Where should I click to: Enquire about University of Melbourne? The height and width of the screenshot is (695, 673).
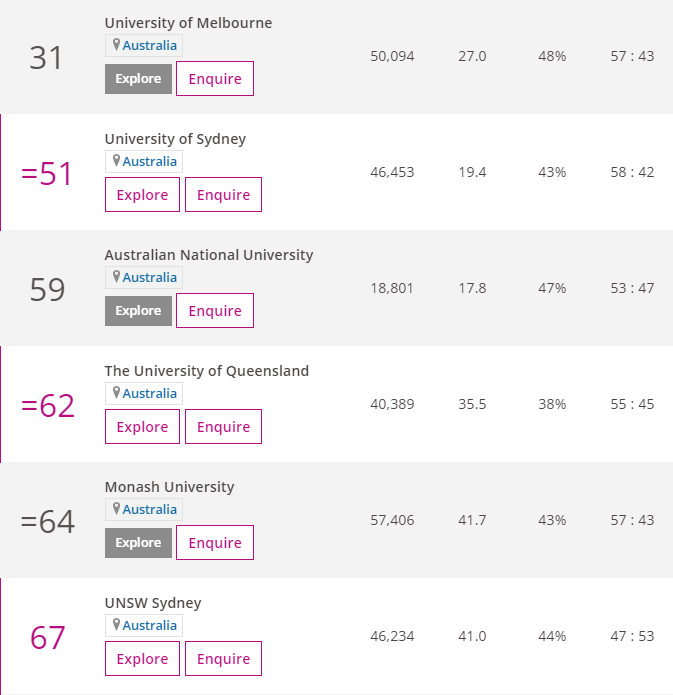tap(215, 78)
